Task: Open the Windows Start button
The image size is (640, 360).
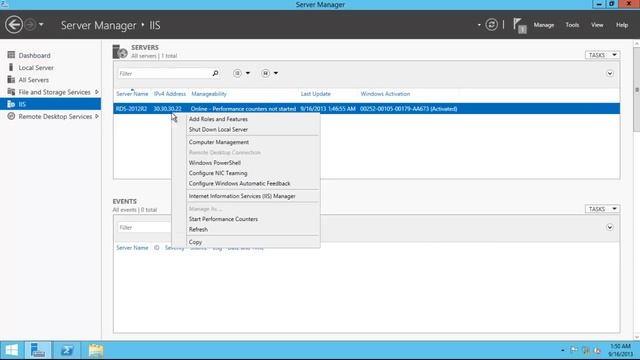Action: pyautogui.click(x=11, y=351)
